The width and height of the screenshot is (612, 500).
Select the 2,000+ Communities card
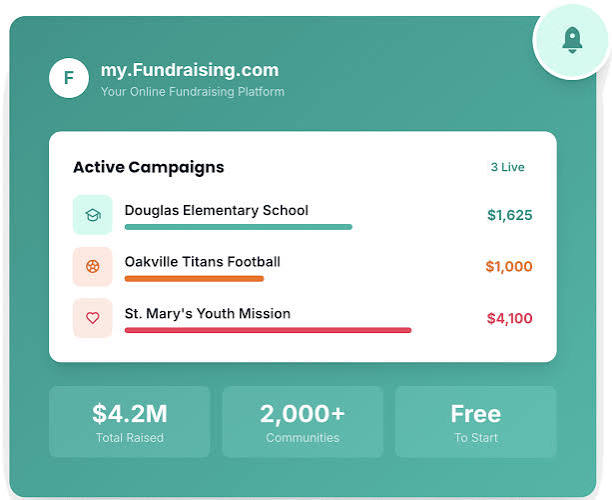pyautogui.click(x=302, y=422)
